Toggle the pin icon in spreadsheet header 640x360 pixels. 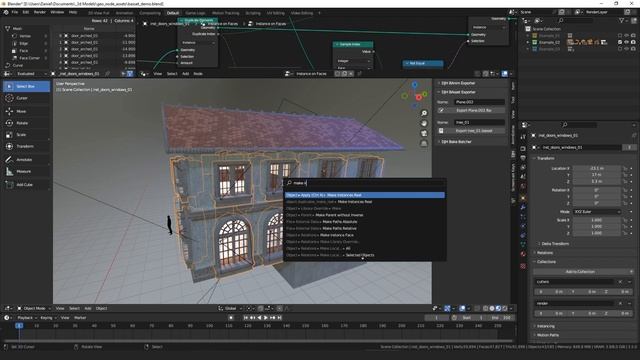pos(108,74)
